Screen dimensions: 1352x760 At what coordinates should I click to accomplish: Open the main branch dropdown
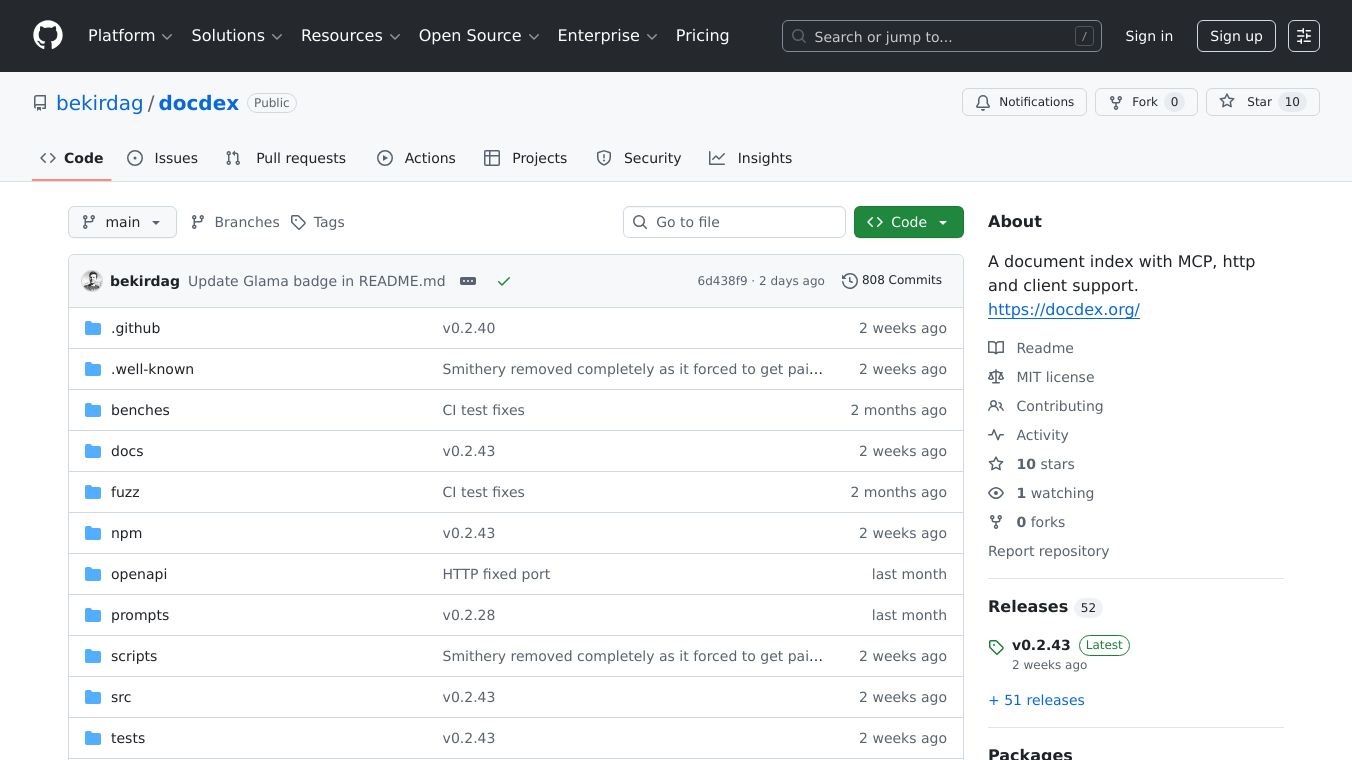pyautogui.click(x=122, y=222)
